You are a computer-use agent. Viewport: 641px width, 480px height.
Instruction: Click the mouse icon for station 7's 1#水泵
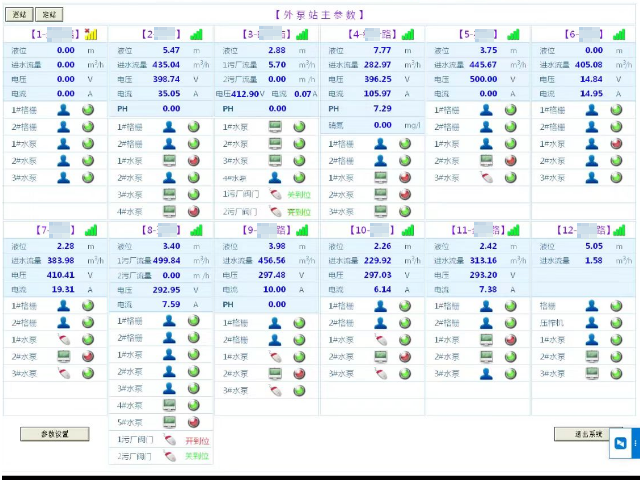63,340
